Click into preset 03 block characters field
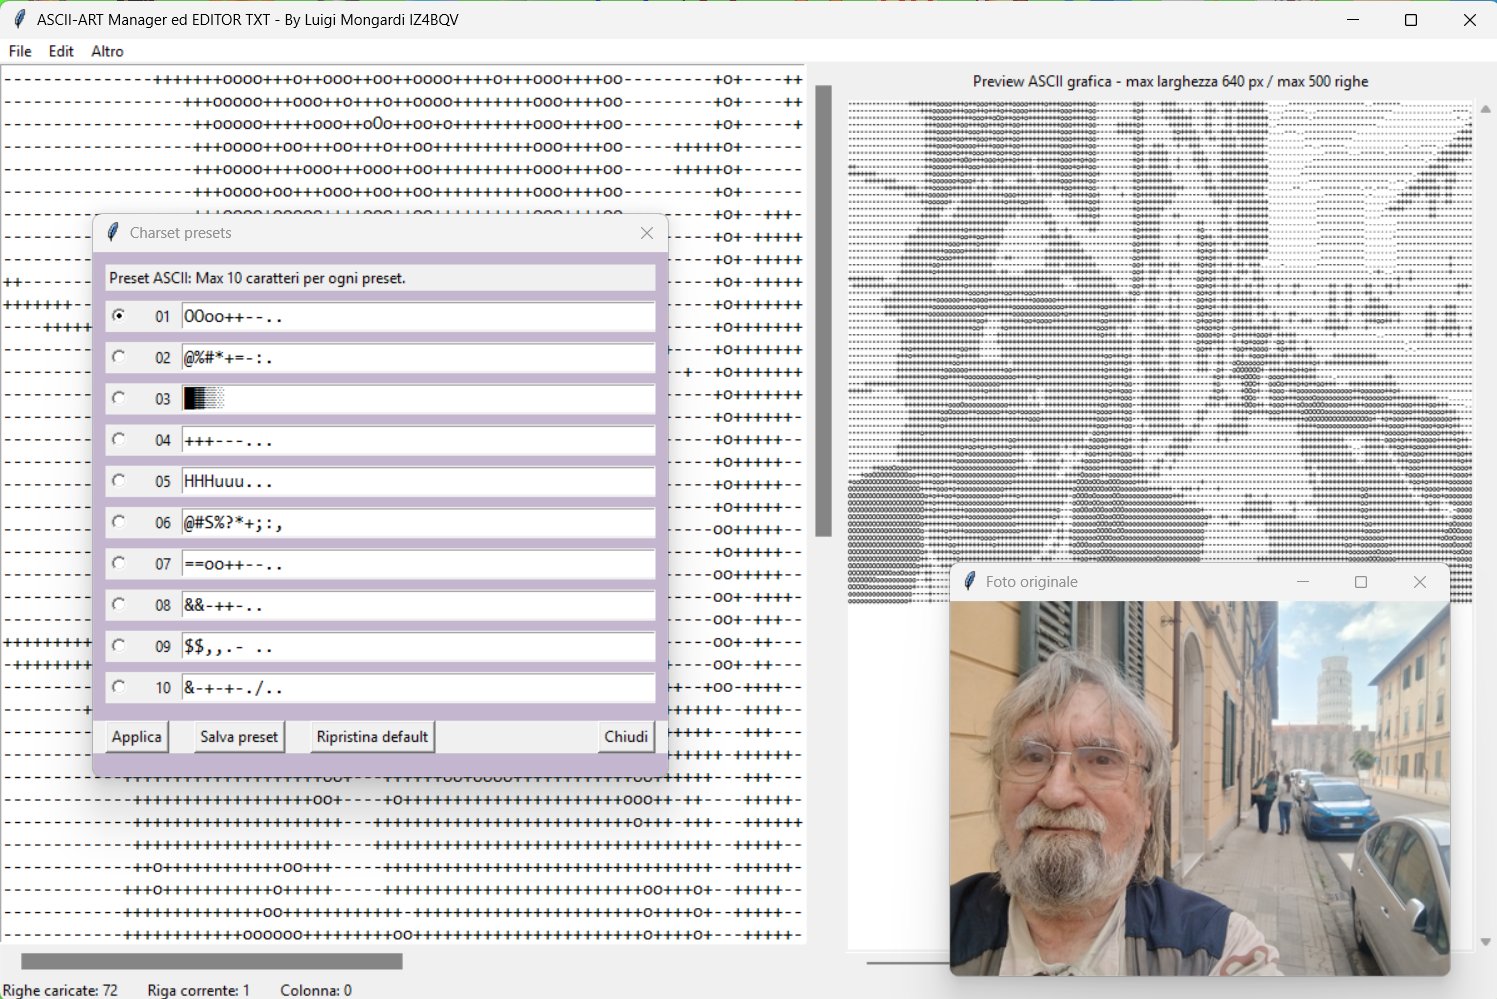1497x999 pixels. (x=418, y=399)
